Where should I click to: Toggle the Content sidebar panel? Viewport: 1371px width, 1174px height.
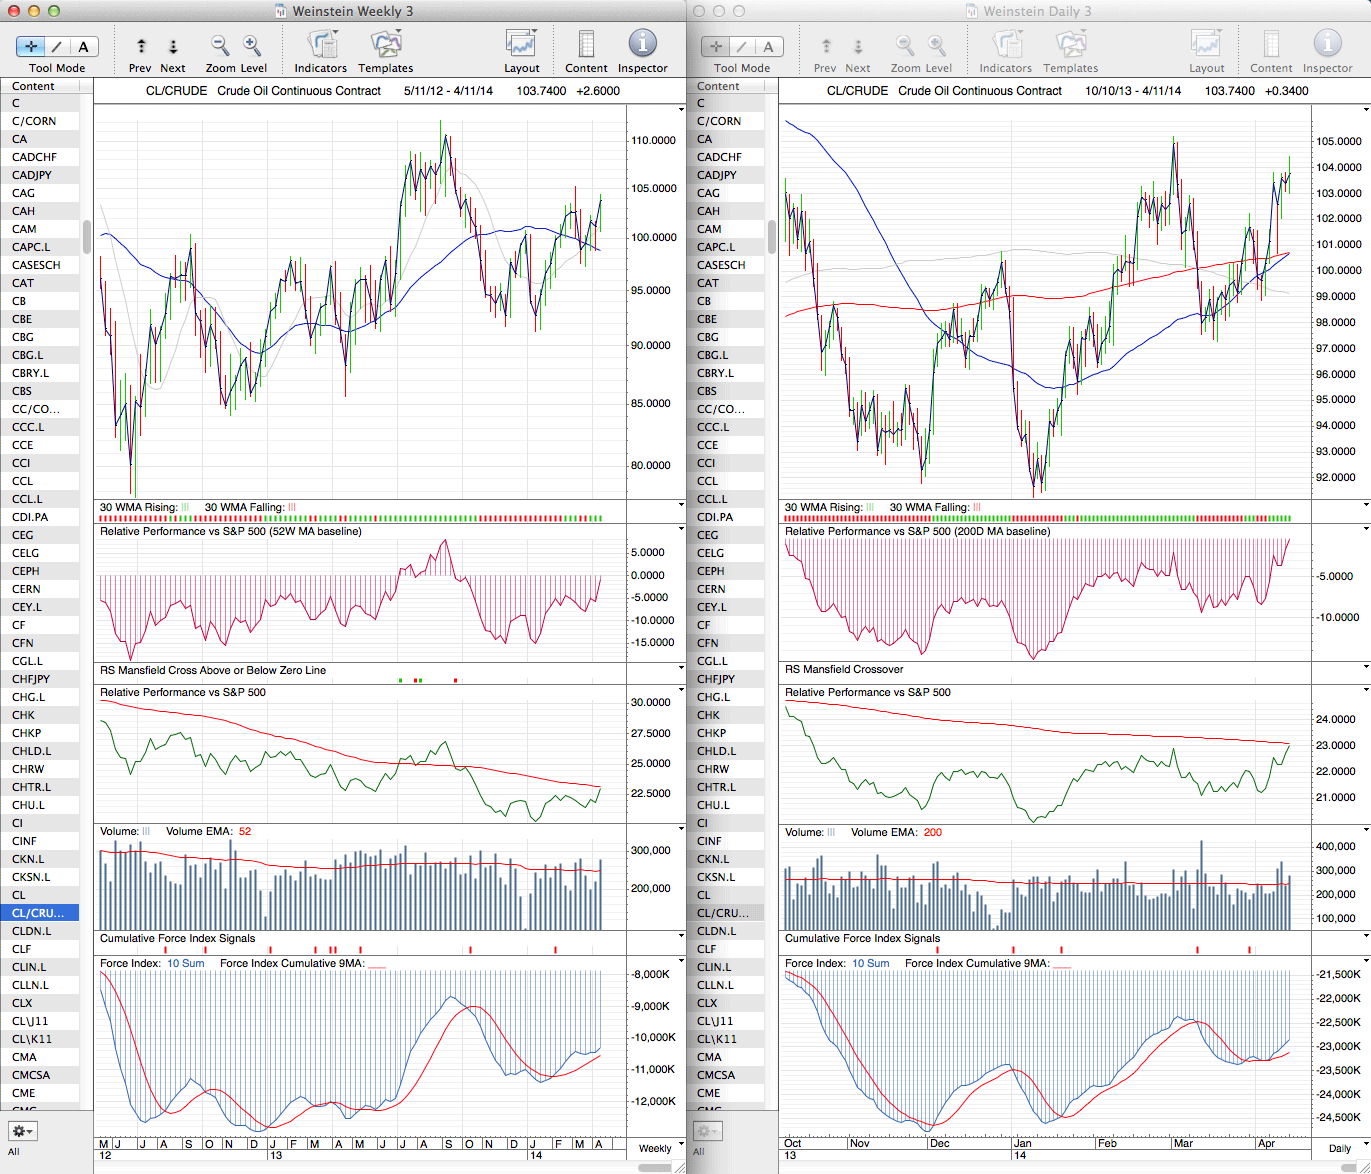(x=586, y=46)
